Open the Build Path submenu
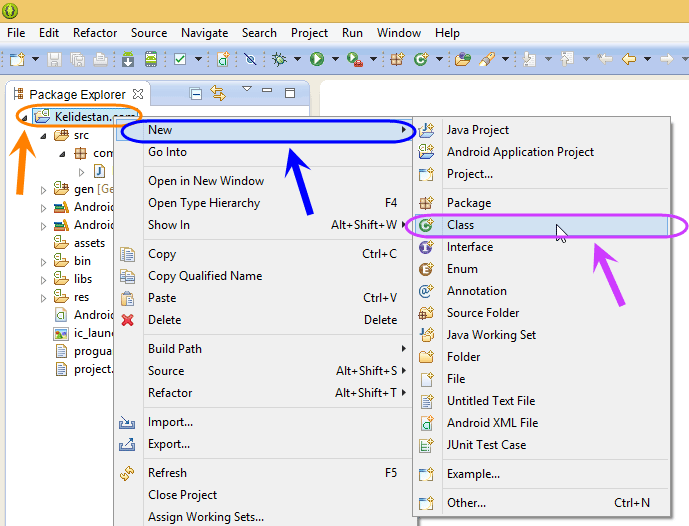The height and width of the screenshot is (526, 689). click(263, 349)
